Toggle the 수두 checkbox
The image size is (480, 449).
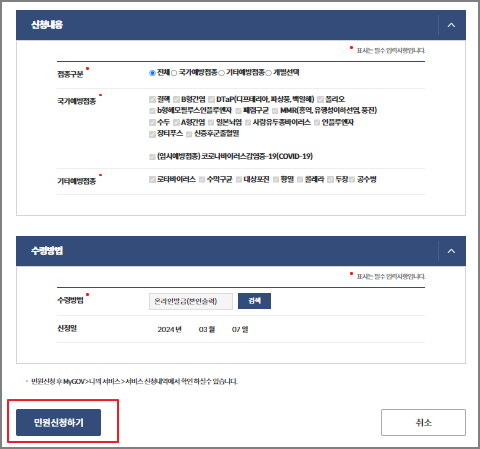coord(152,122)
